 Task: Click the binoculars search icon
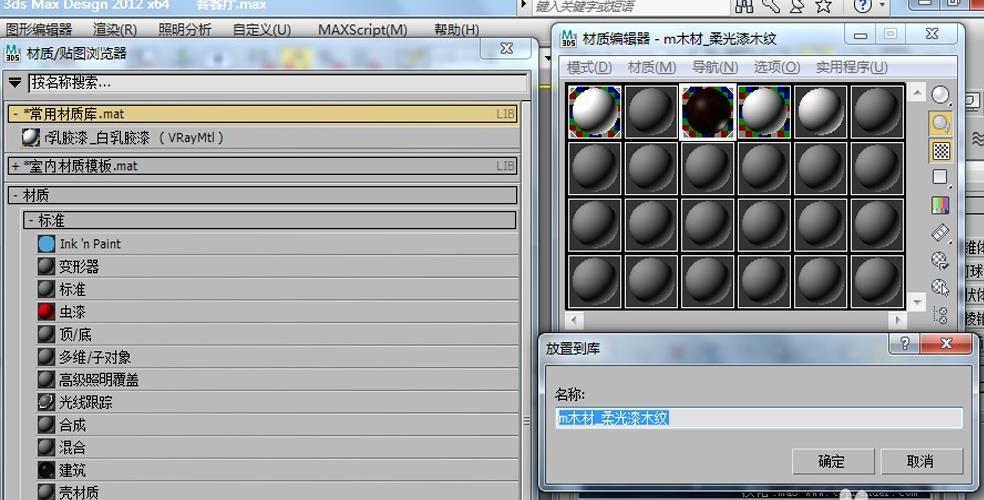click(744, 6)
